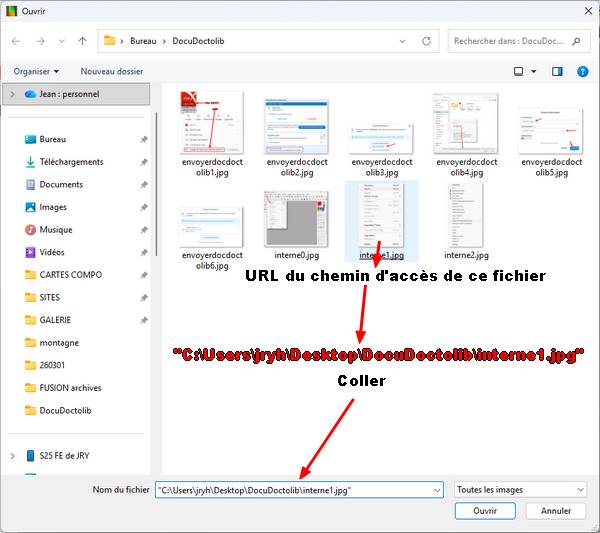
Task: Open FUSION archives folder in sidebar
Action: pos(70,388)
